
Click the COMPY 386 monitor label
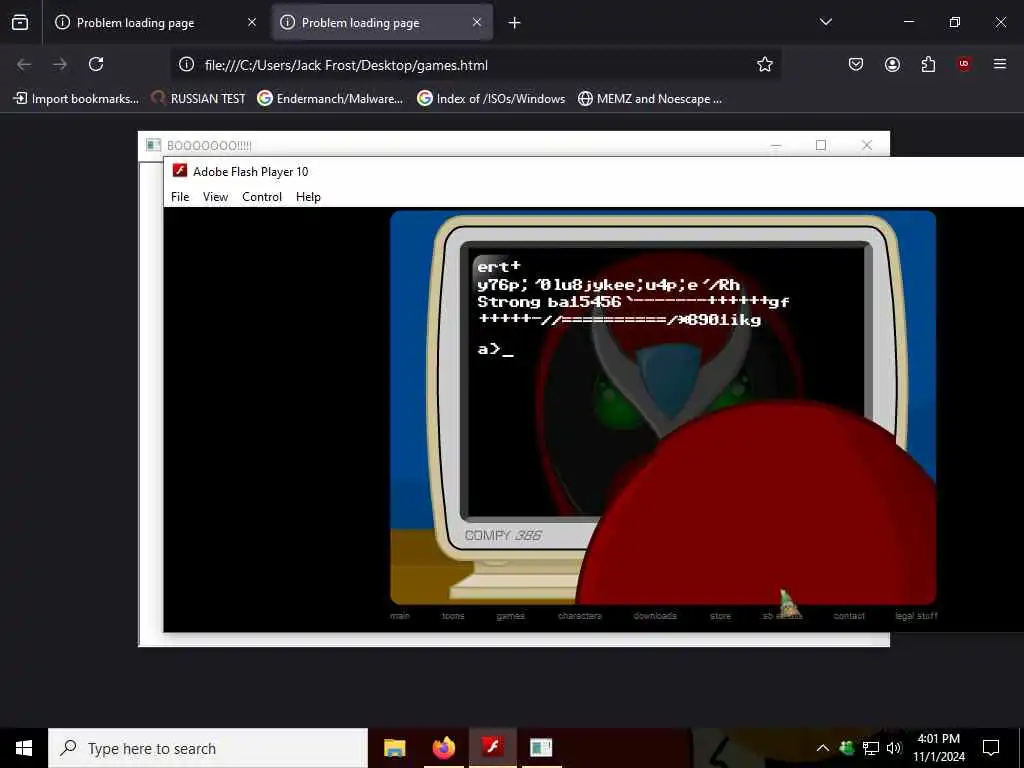point(503,536)
